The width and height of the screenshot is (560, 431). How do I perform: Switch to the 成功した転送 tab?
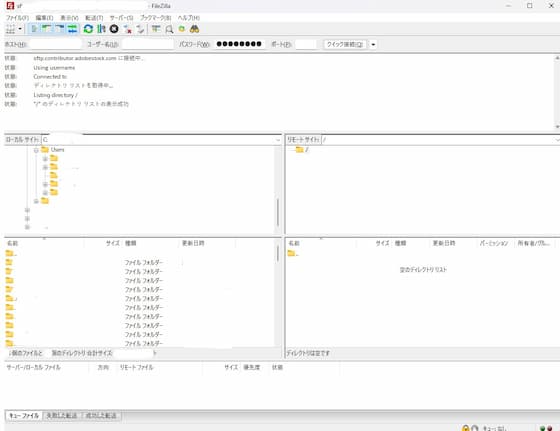tap(101, 416)
